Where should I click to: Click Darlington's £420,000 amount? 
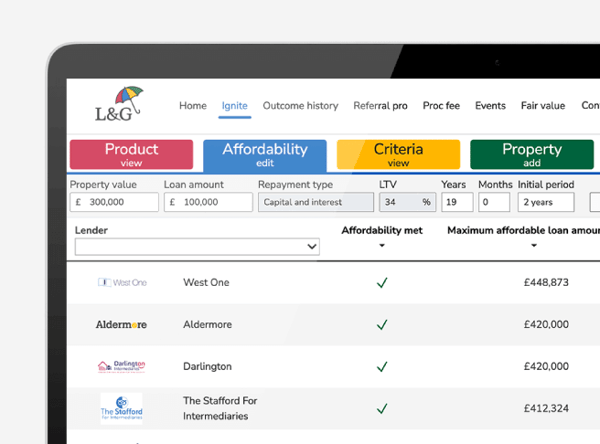[546, 366]
